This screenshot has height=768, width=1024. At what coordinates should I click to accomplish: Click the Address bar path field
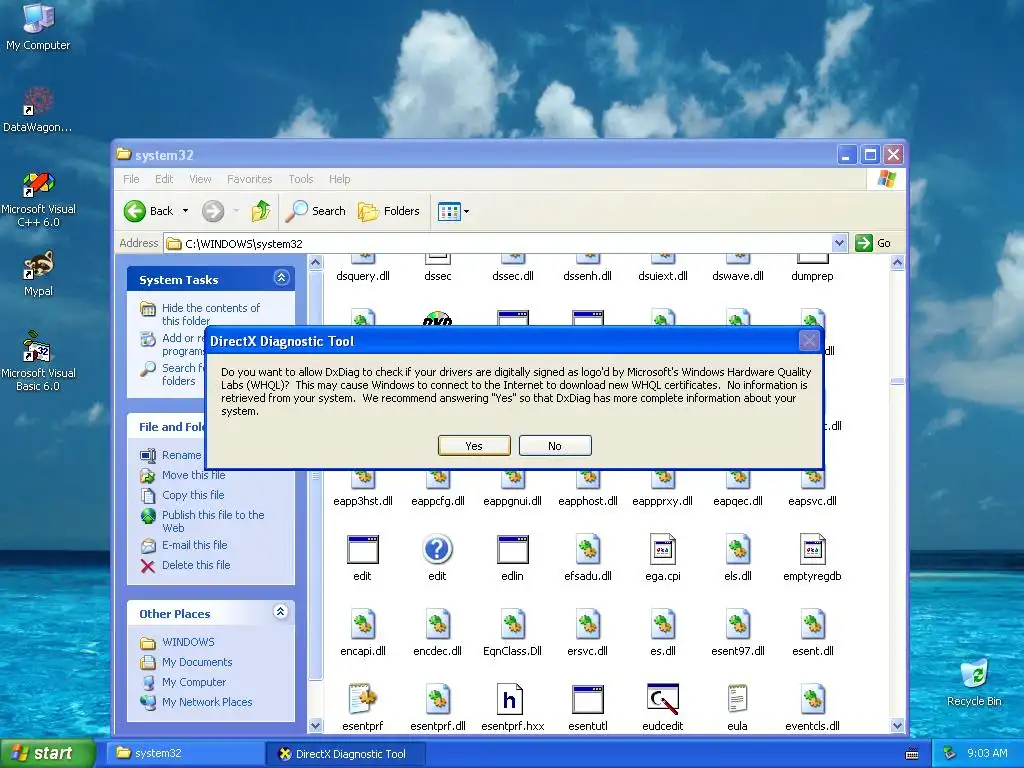pos(498,244)
